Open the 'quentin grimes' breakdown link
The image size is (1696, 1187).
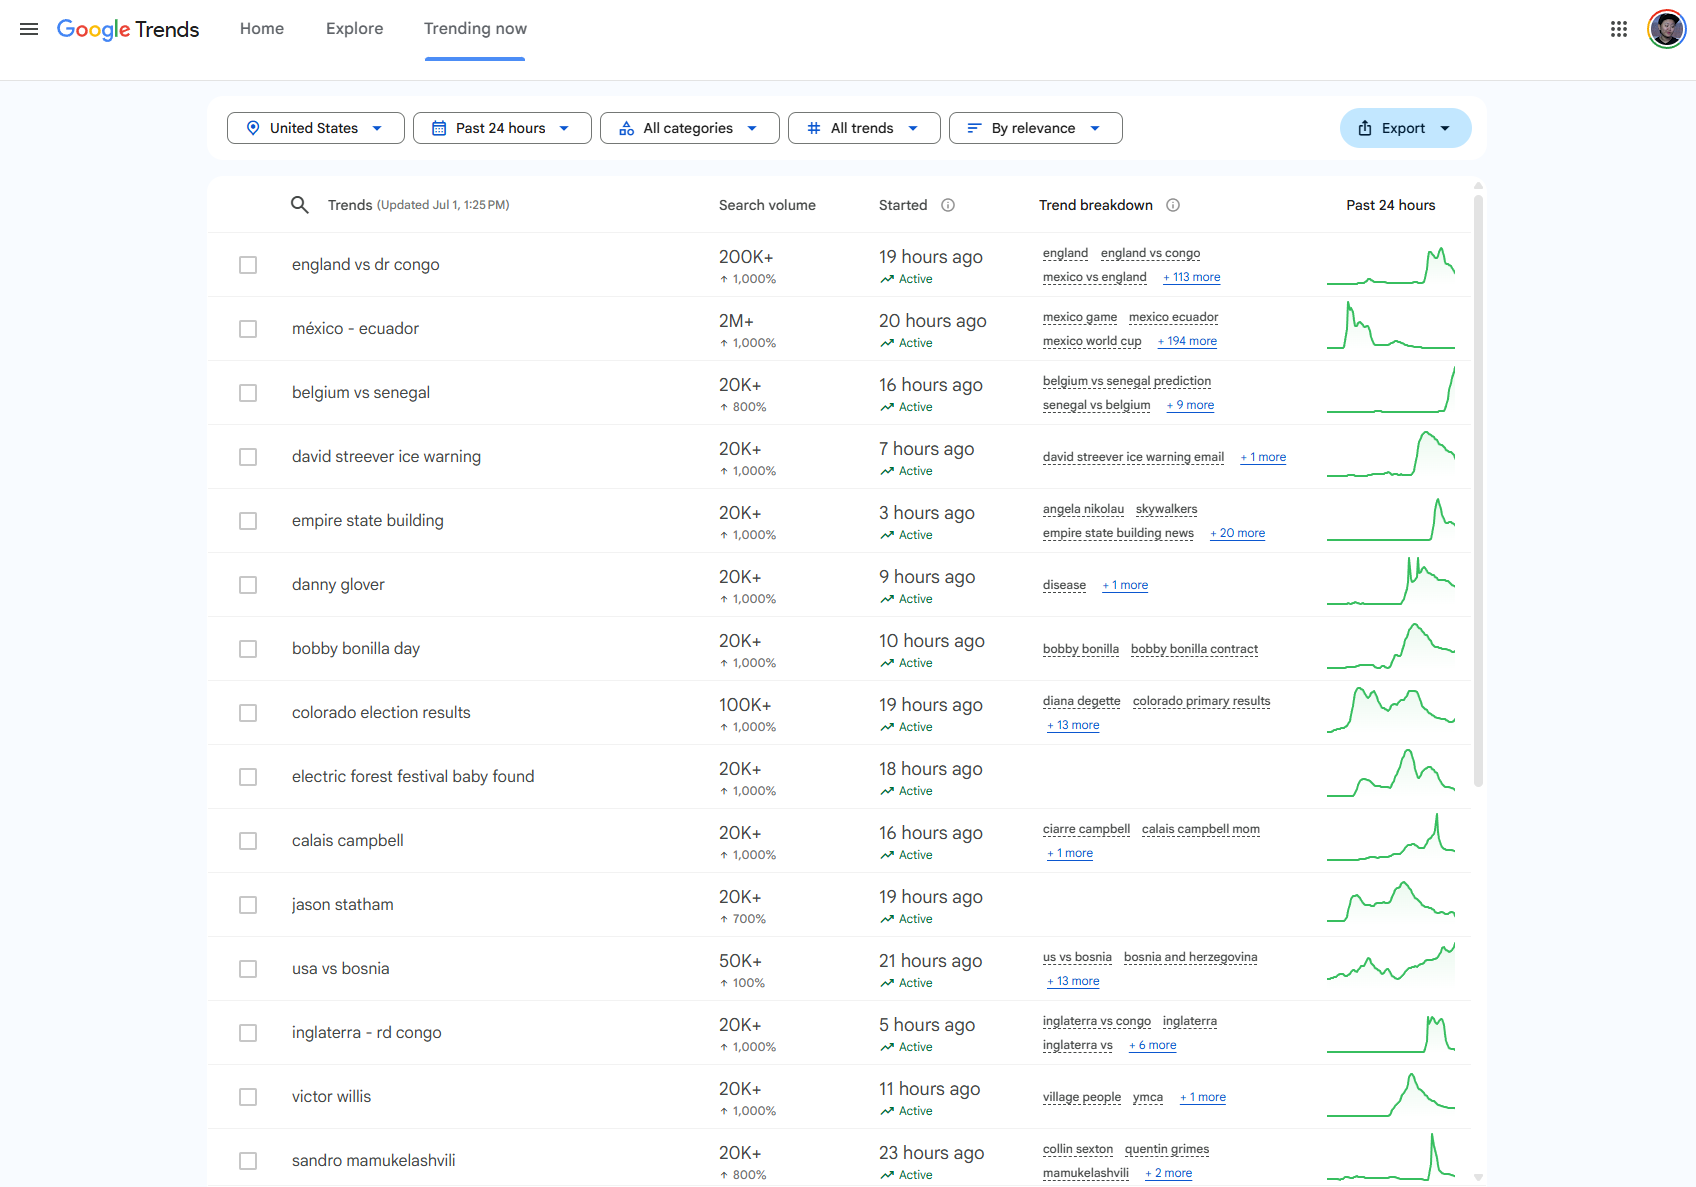[x=1167, y=1149]
